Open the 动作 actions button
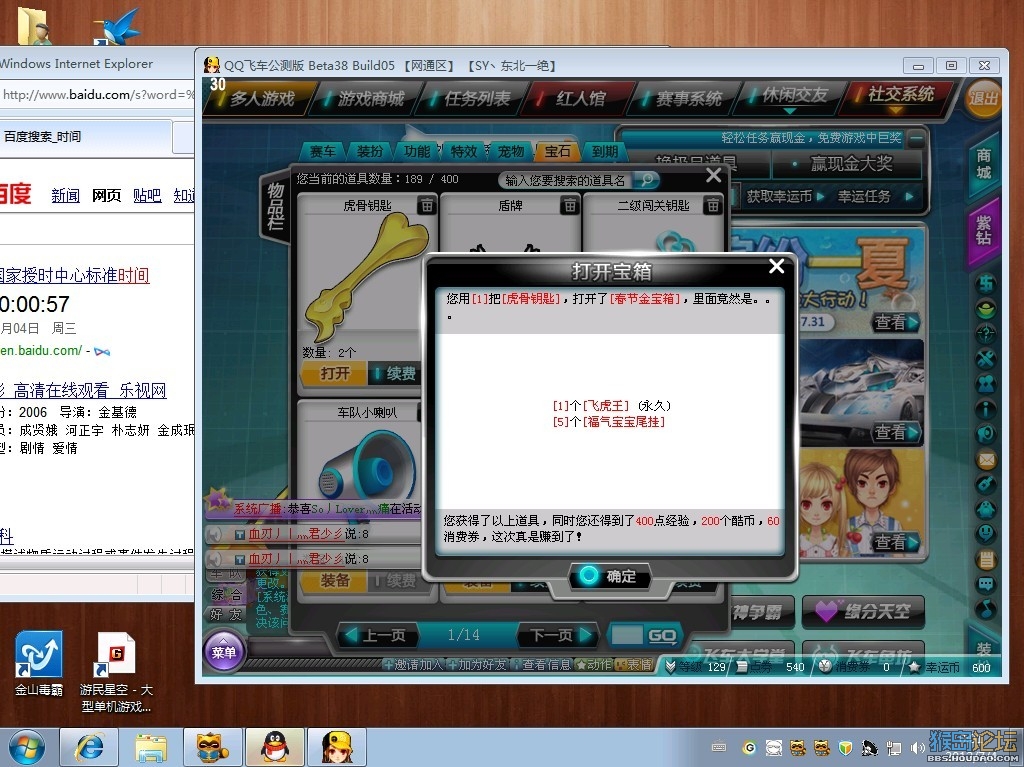The image size is (1024, 767). (x=594, y=665)
